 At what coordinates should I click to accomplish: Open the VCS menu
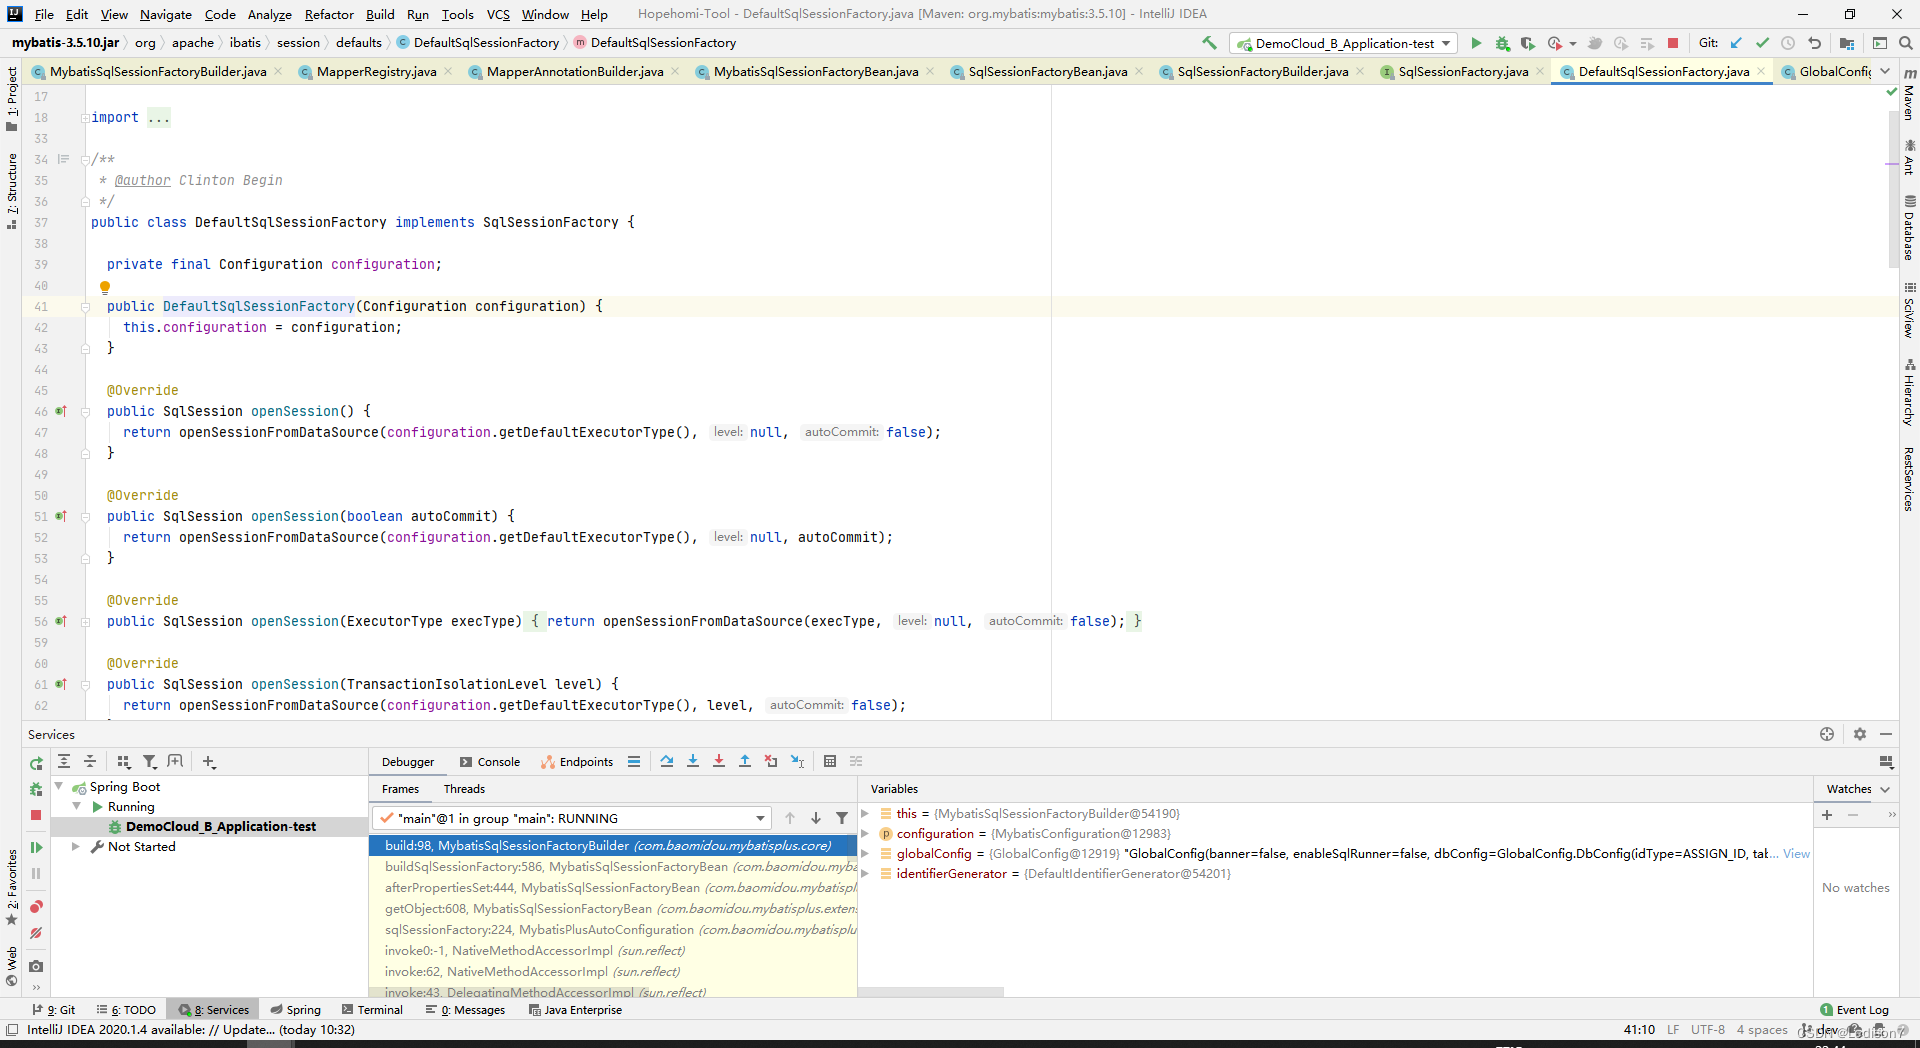click(x=498, y=14)
